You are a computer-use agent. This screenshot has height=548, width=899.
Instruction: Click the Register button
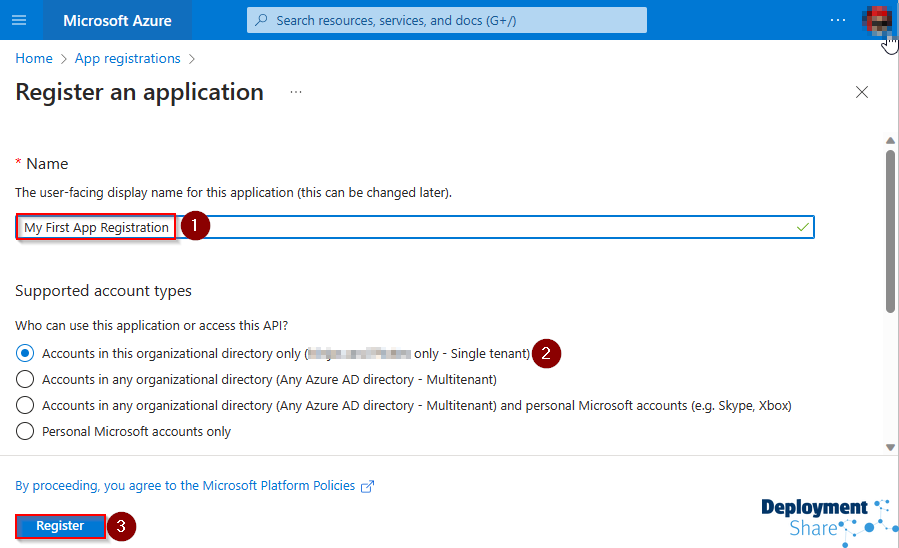click(60, 526)
